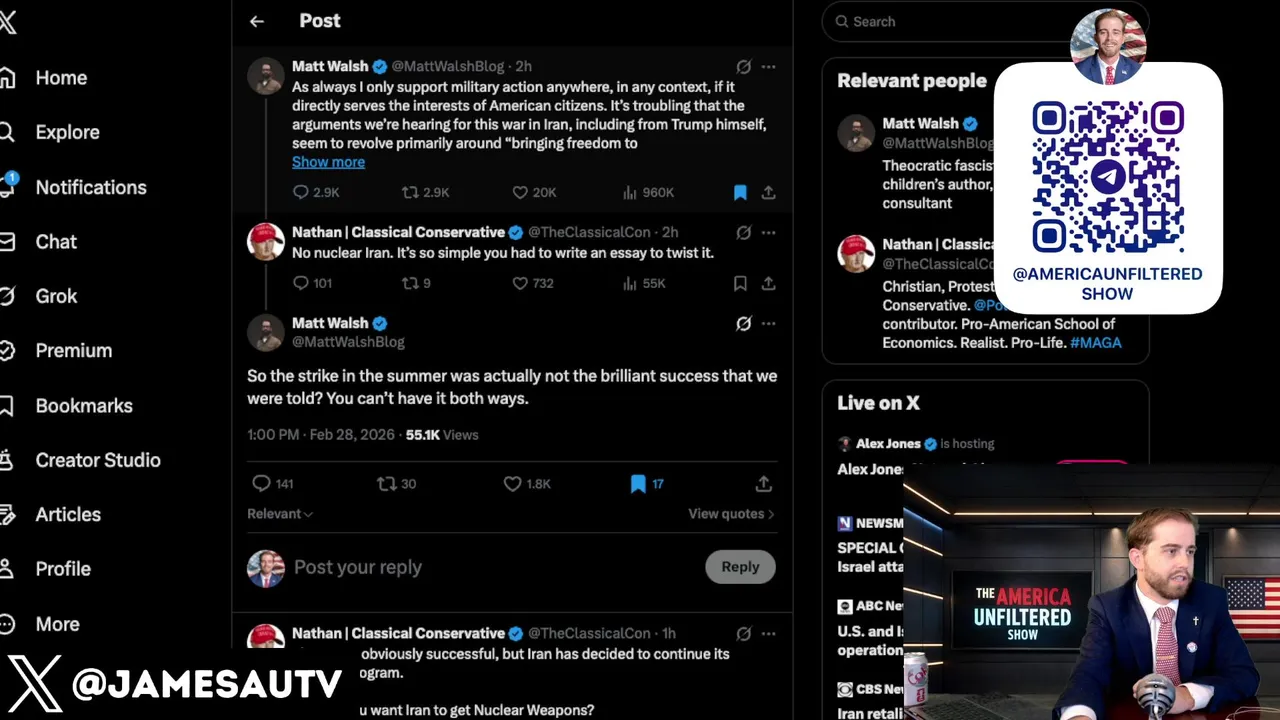
Task: Toggle the bookmark on Matt Walsh's top post
Action: point(740,192)
